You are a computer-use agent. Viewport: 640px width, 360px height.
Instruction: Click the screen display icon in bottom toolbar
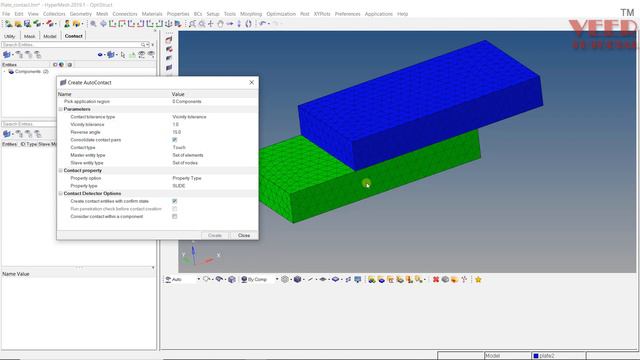point(358,279)
